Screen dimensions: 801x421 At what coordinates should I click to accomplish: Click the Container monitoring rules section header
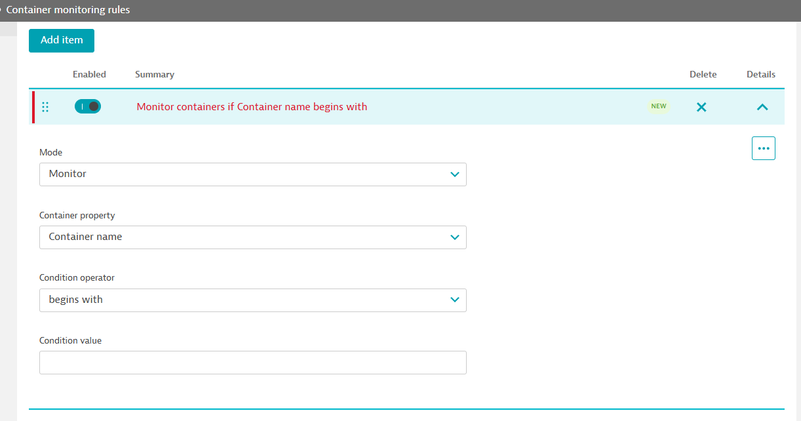click(x=68, y=10)
